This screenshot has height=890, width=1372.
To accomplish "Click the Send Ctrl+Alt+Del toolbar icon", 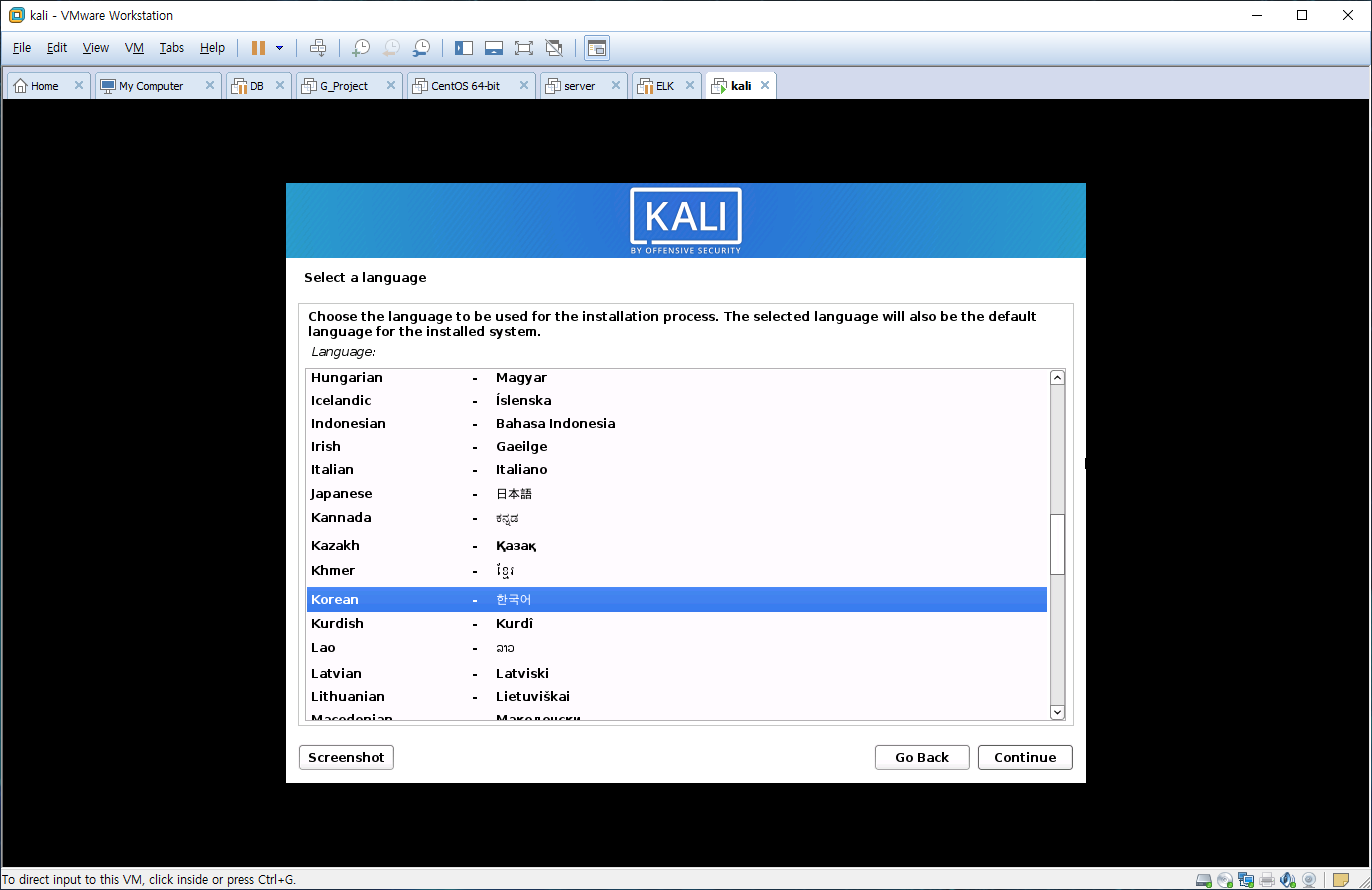I will click(x=318, y=48).
